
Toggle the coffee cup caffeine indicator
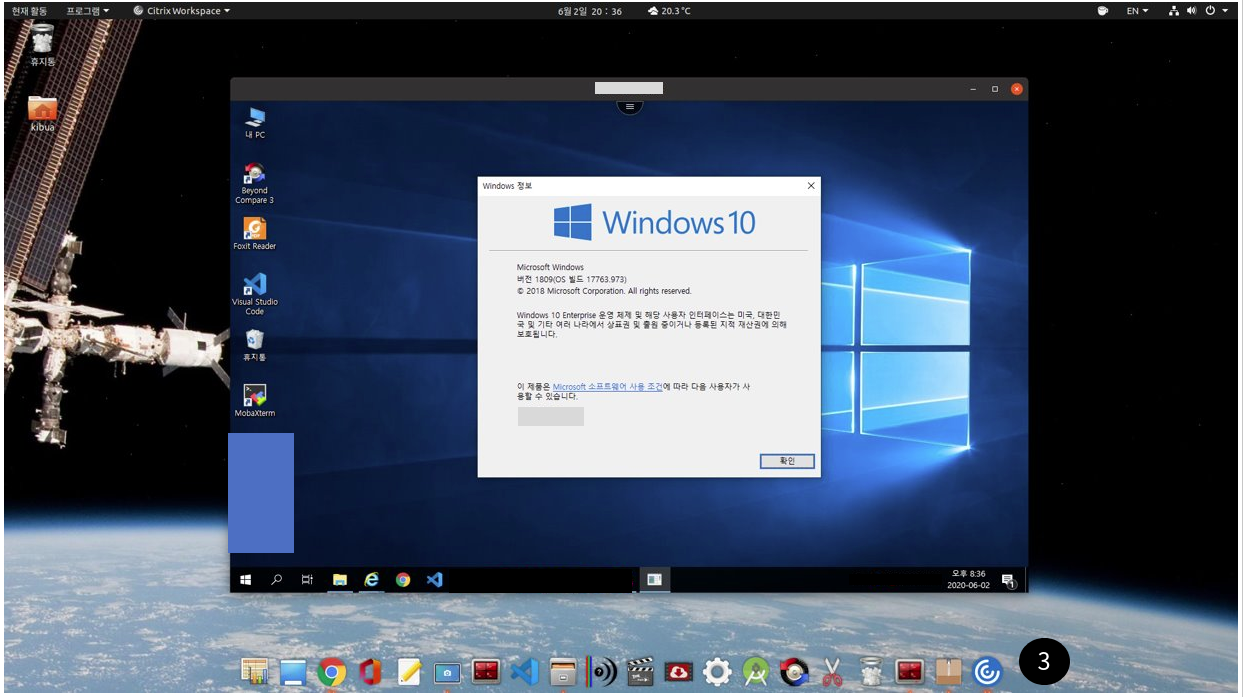1103,11
